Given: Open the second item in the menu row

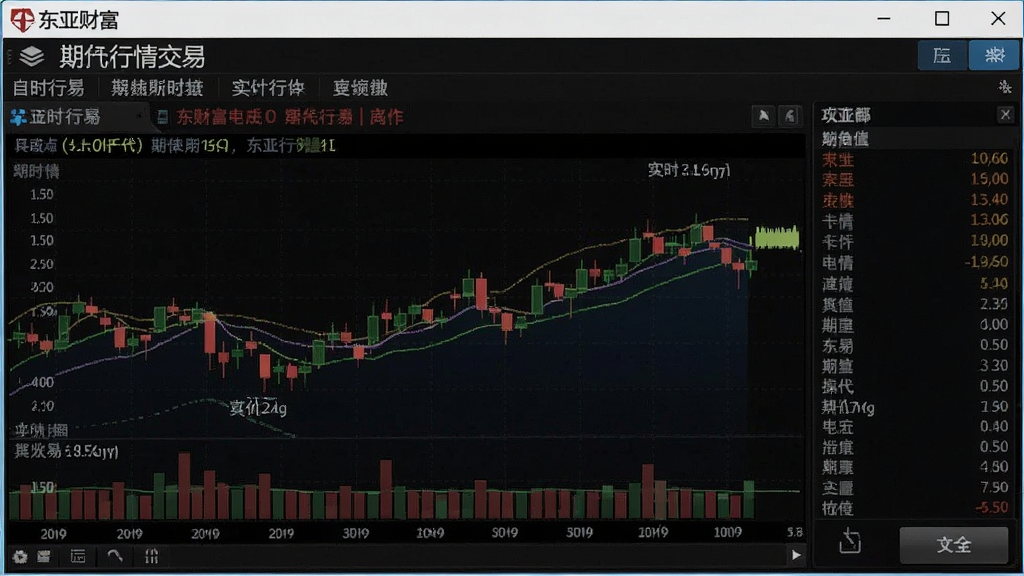Looking at the screenshot, I should click(157, 88).
